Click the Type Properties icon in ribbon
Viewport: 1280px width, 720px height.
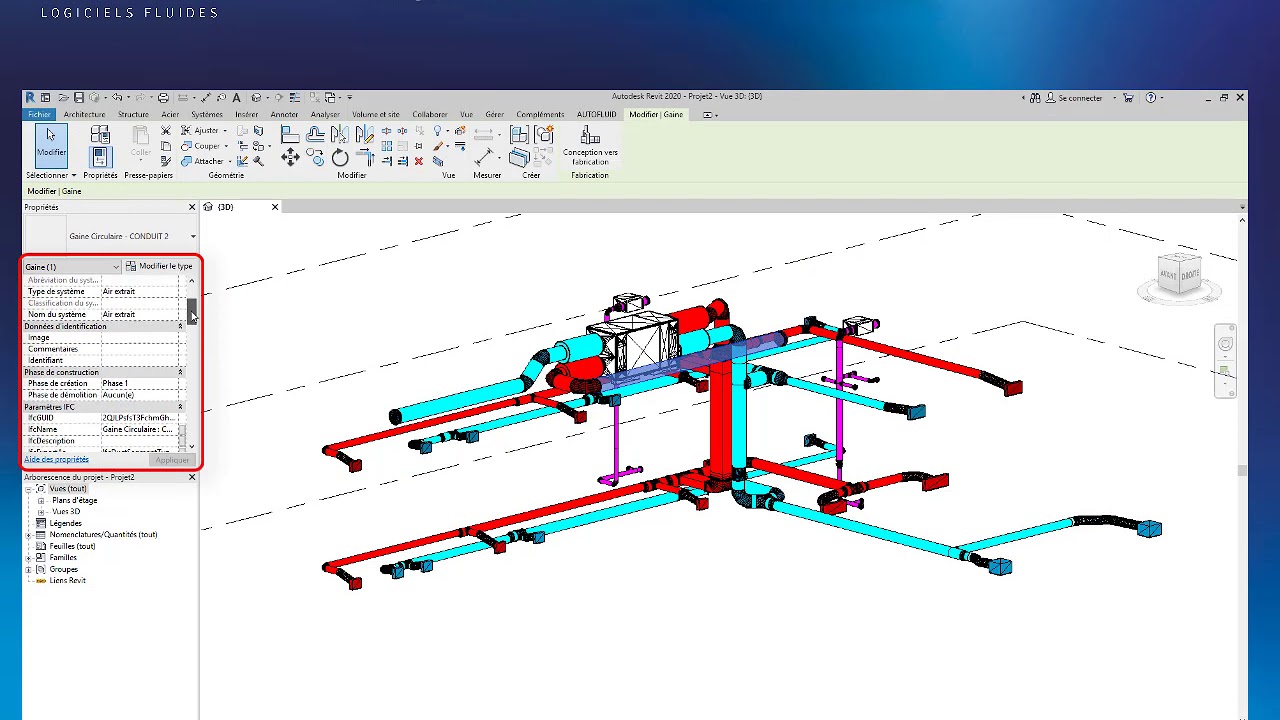[100, 134]
